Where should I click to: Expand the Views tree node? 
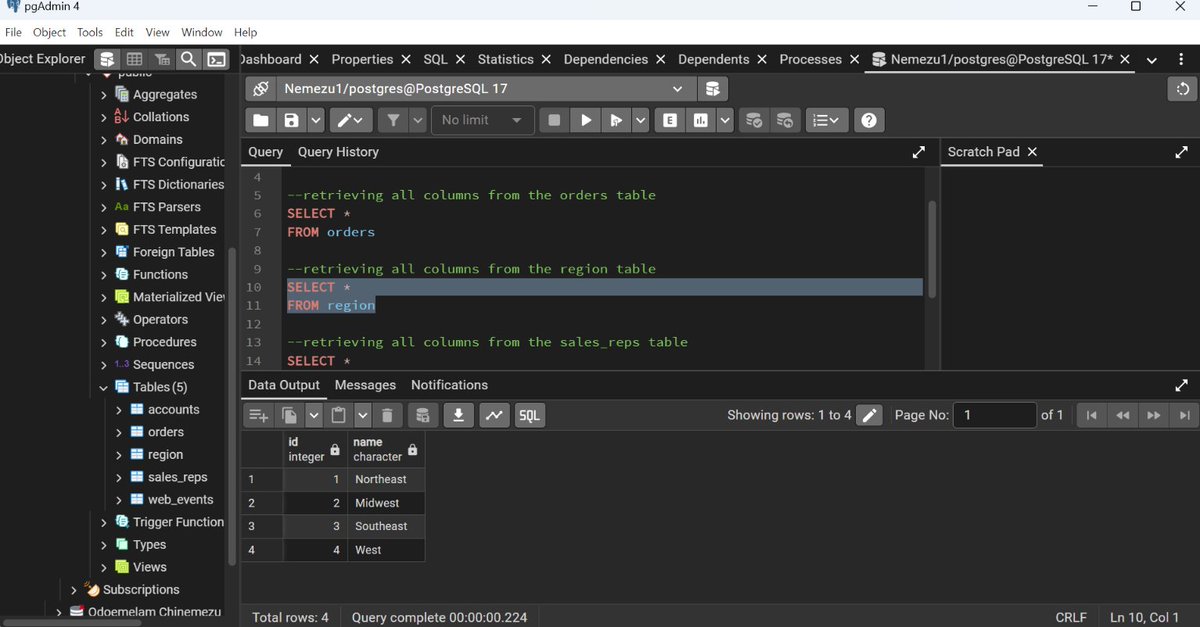104,567
